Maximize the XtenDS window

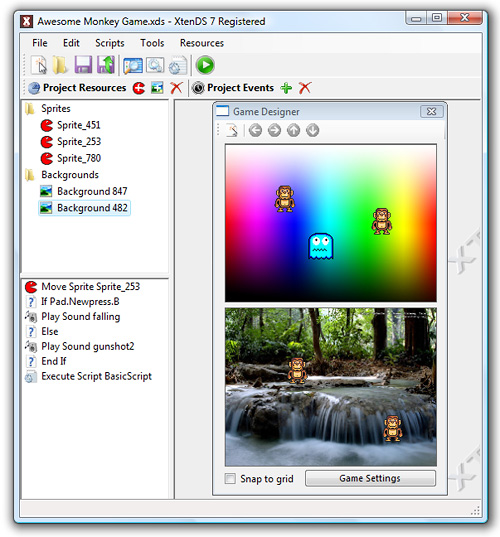click(437, 18)
